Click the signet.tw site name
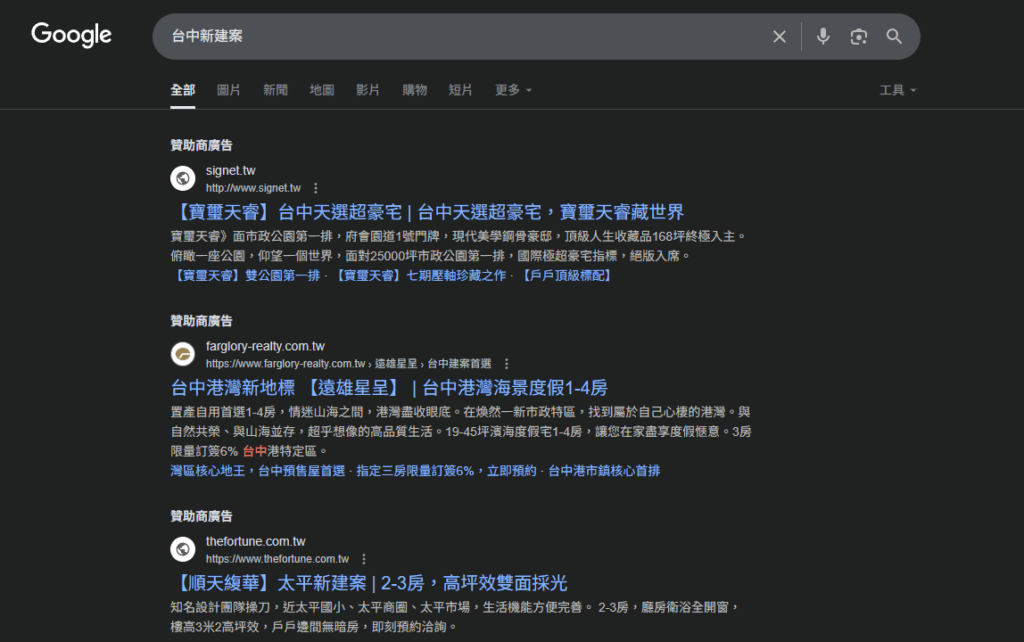Viewport: 1024px width, 642px height. [x=231, y=170]
